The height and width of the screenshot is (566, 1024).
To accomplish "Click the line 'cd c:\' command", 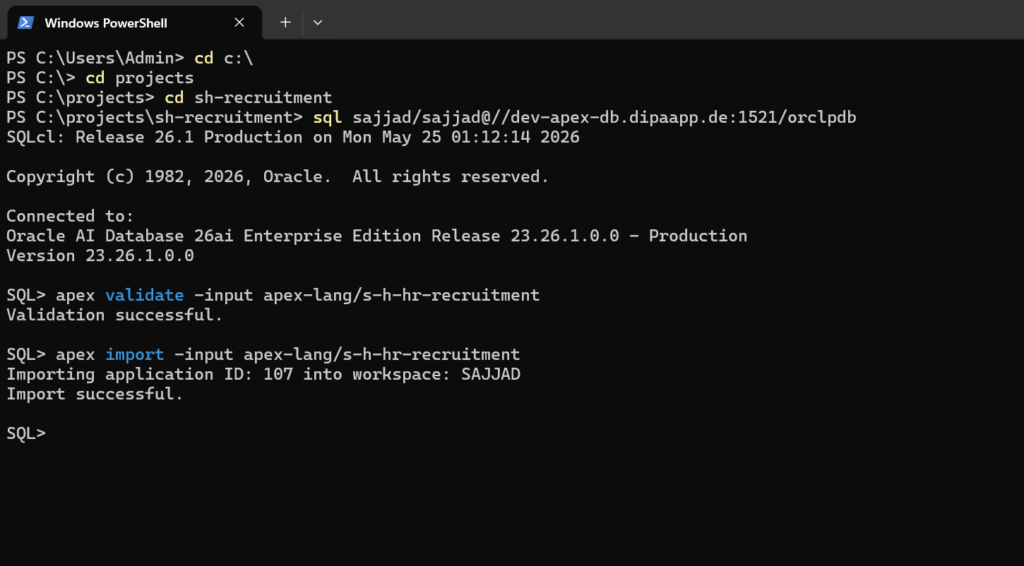I will point(129,58).
